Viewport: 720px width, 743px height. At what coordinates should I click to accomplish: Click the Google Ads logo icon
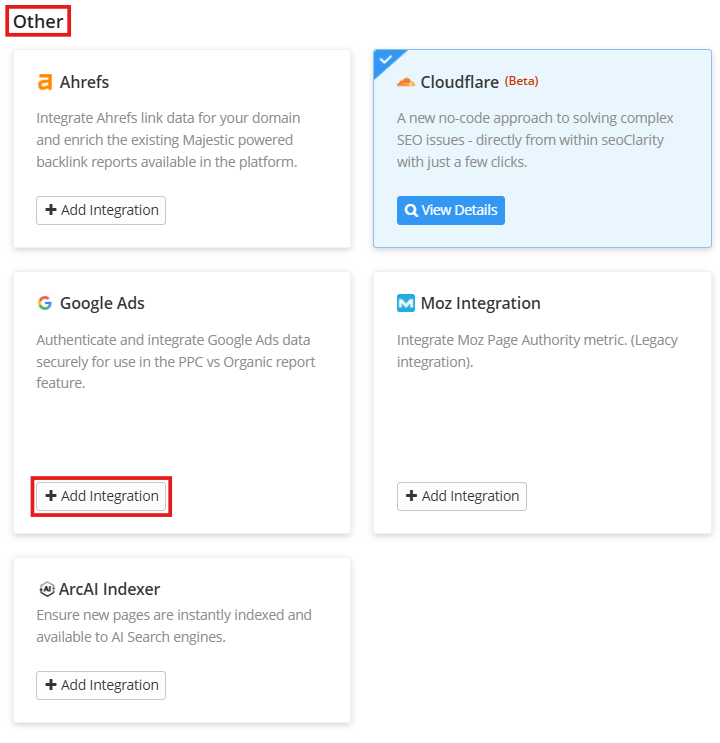pos(45,303)
